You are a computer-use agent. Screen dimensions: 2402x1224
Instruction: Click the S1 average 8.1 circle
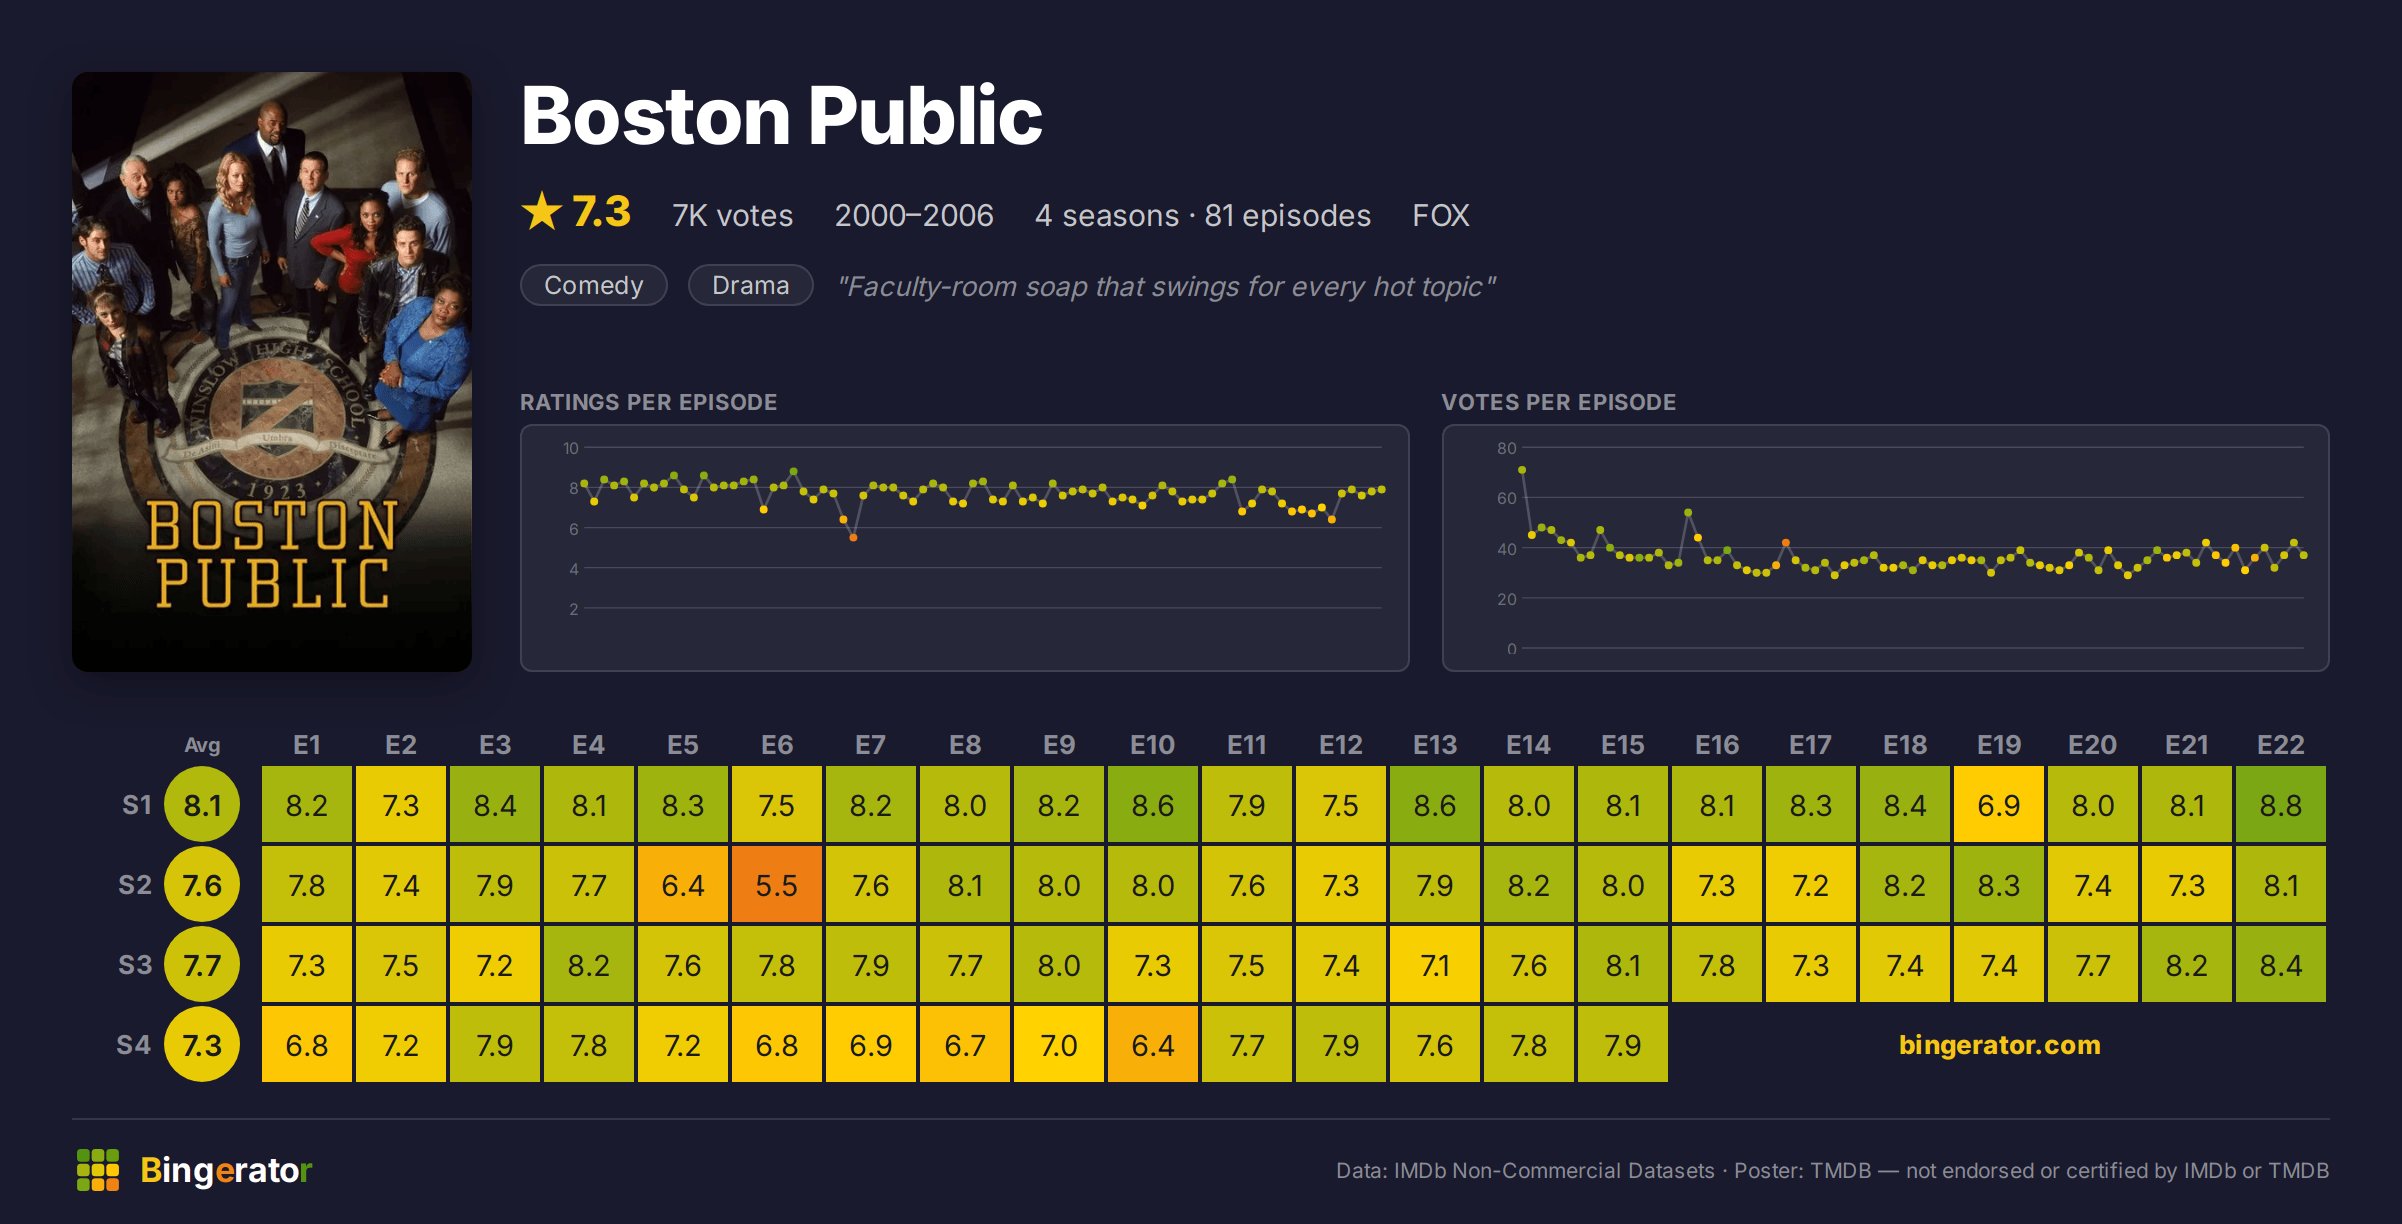pos(202,805)
